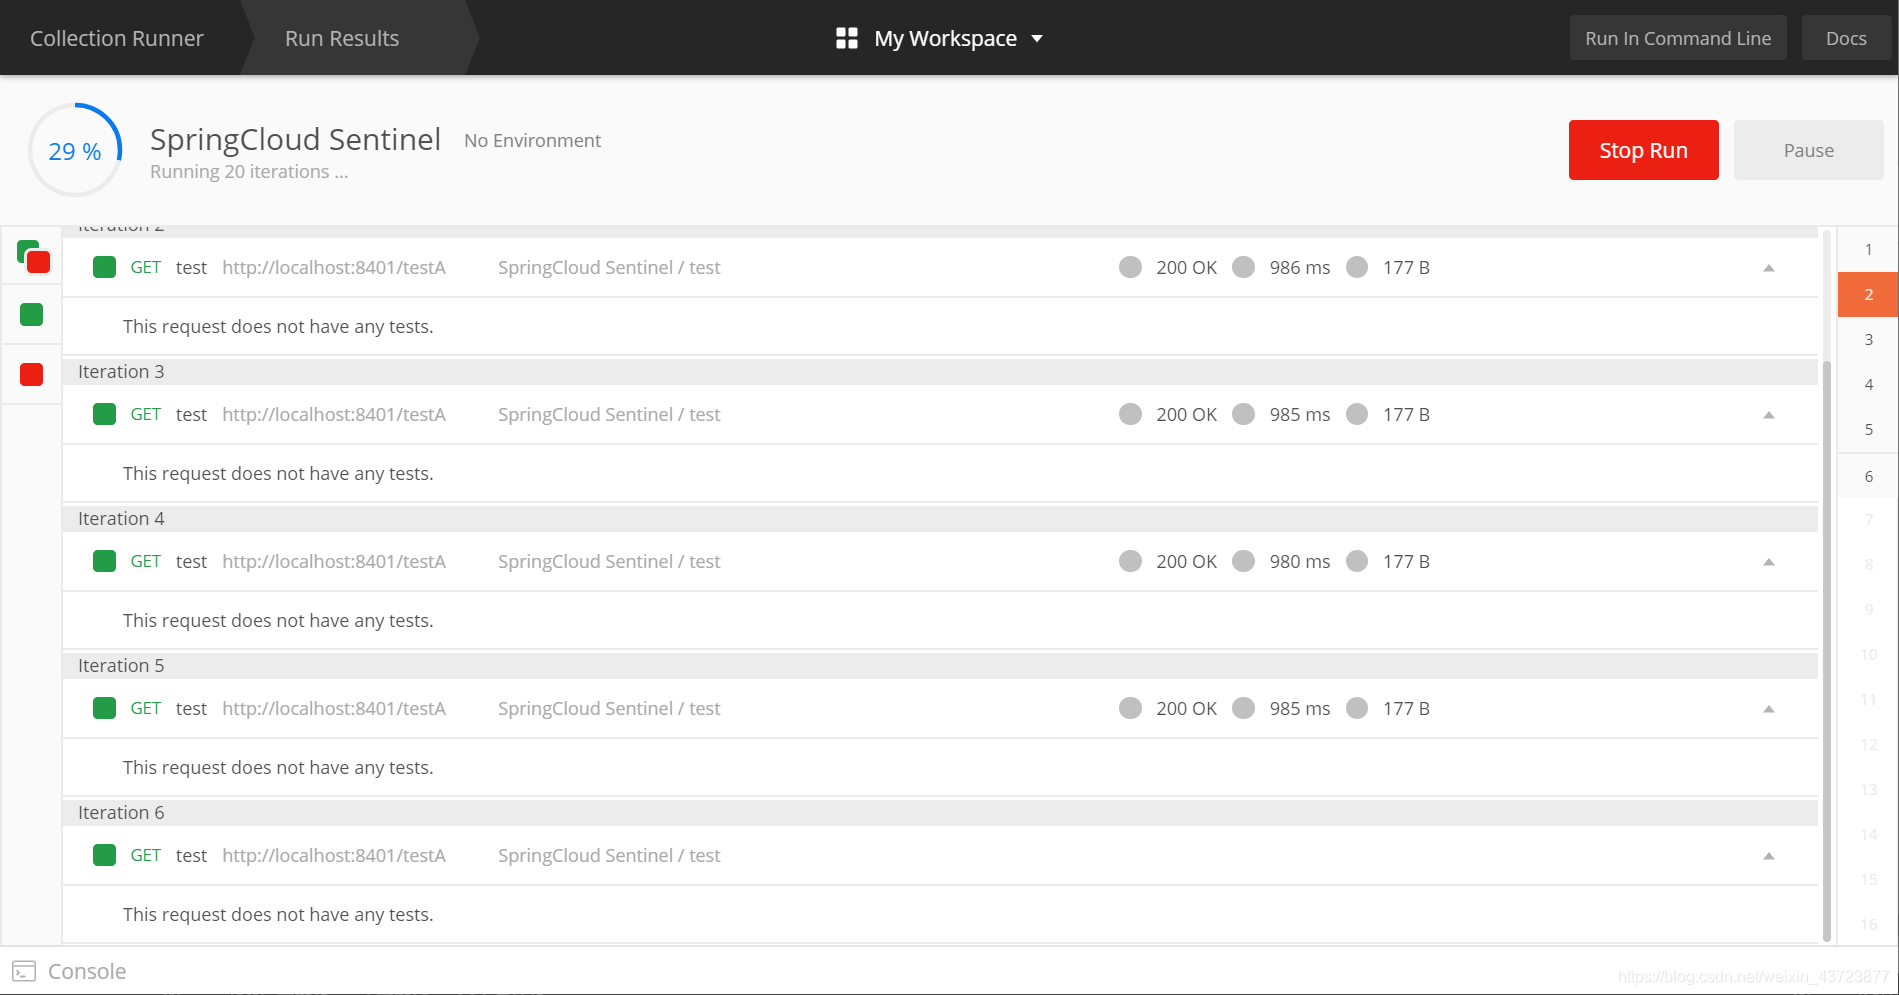This screenshot has width=1899, height=995.
Task: Collapse the Iteration 6 request details
Action: pos(1768,856)
